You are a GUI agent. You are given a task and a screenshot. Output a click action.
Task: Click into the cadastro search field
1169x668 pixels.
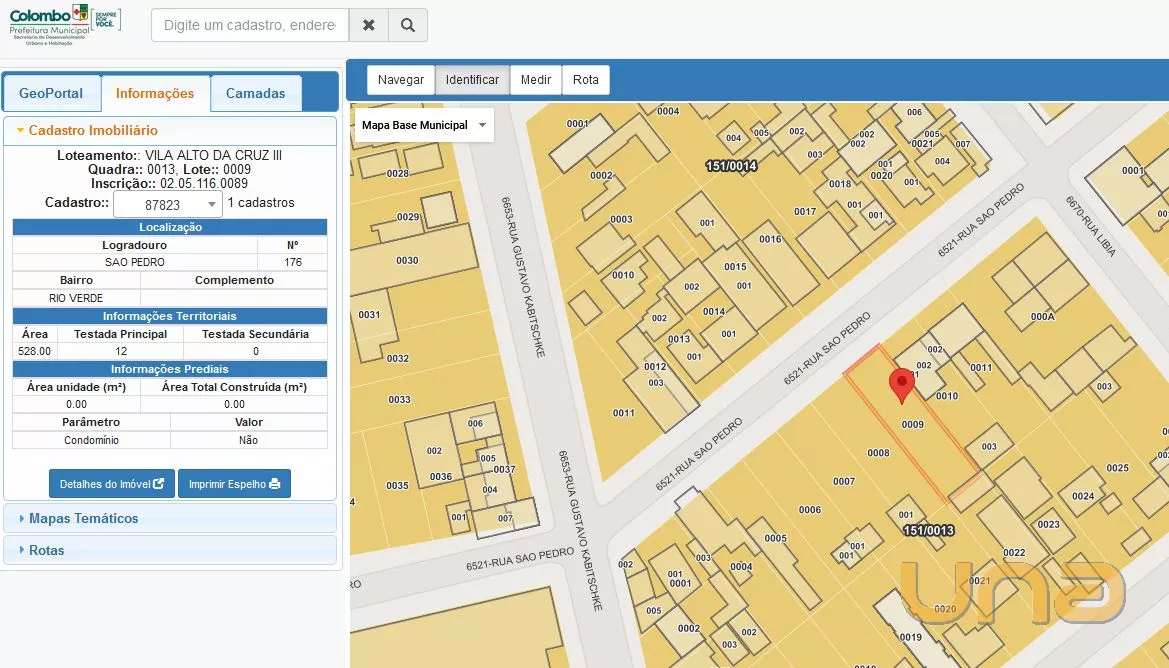click(250, 25)
